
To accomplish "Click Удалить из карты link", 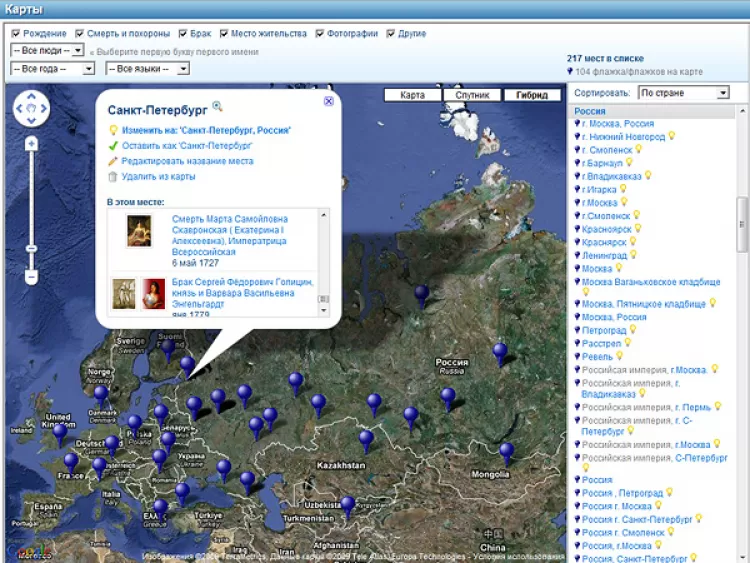I will click(158, 177).
